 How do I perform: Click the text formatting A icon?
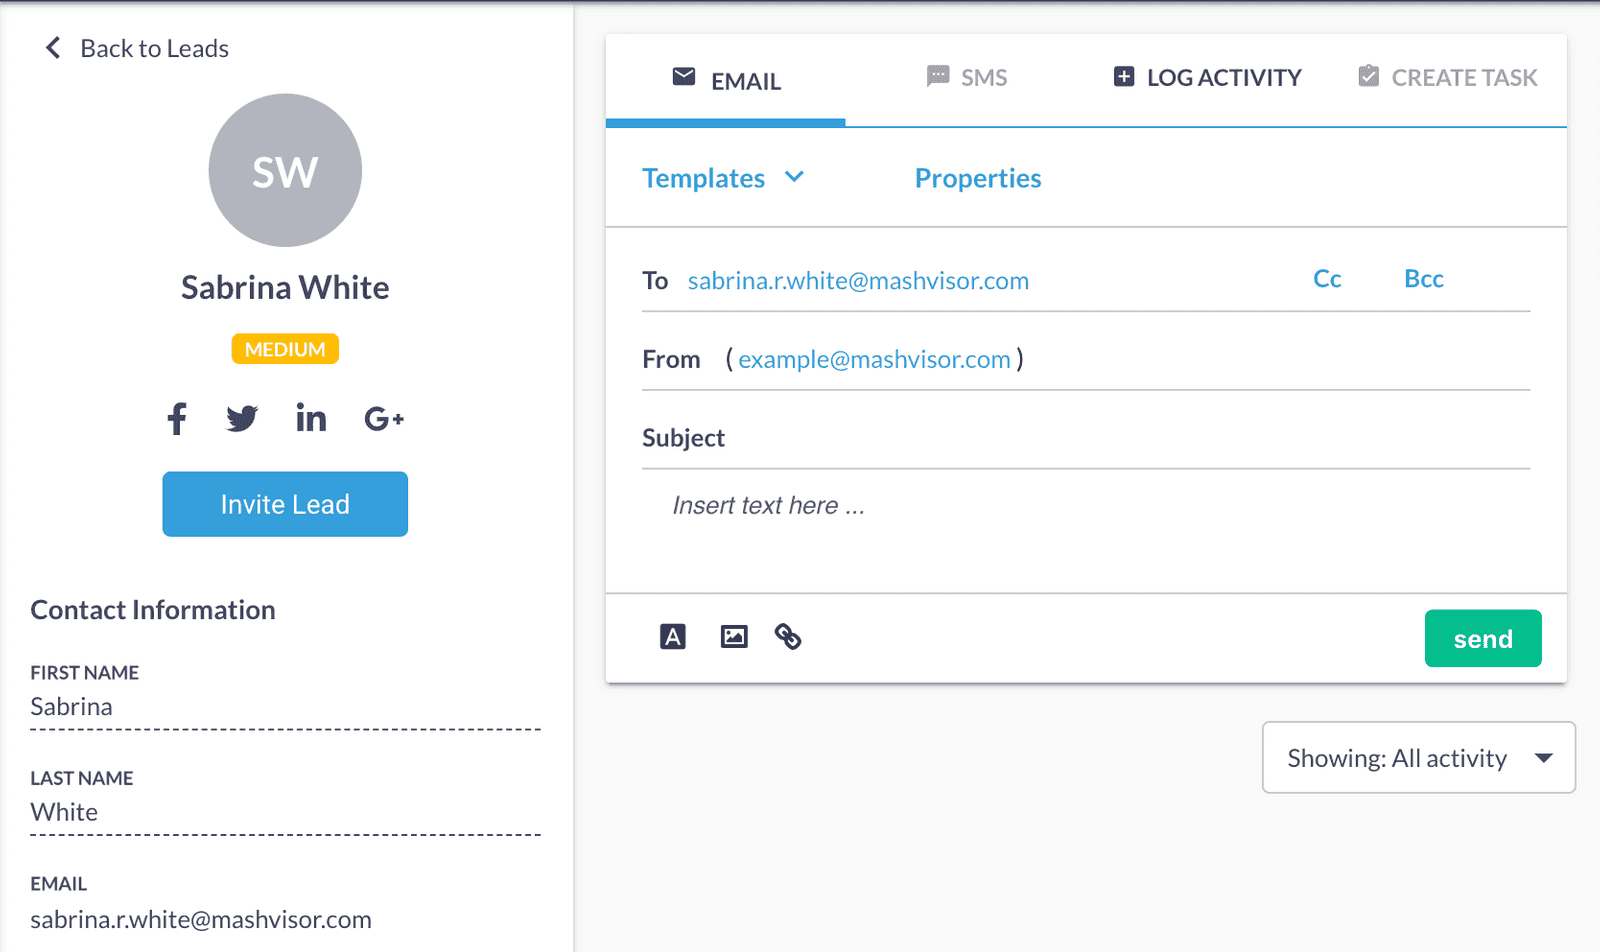point(673,637)
